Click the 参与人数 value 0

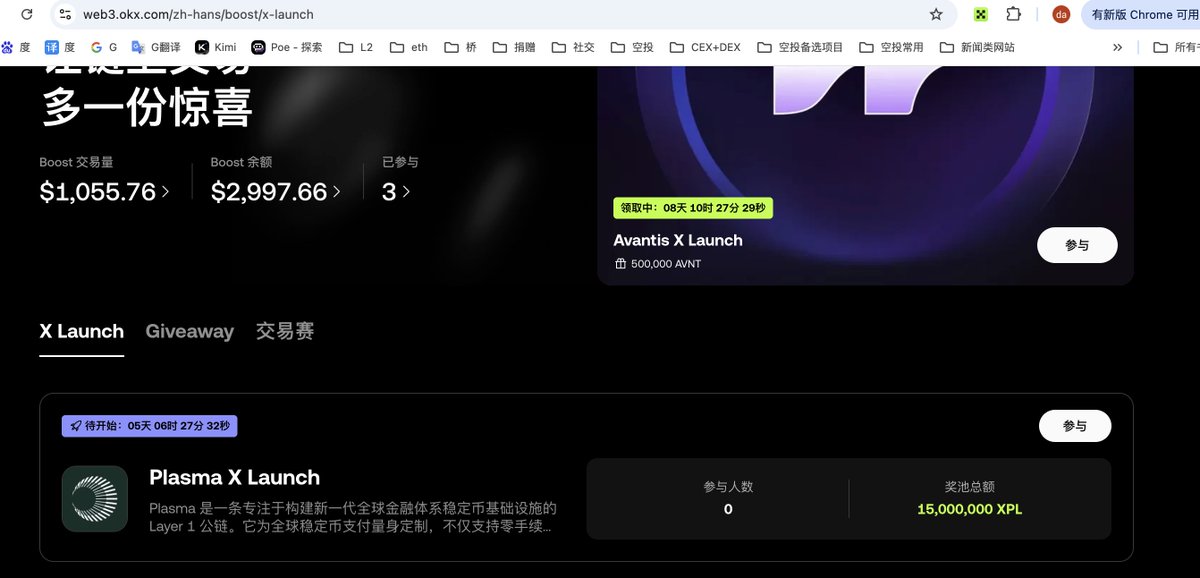pos(728,509)
